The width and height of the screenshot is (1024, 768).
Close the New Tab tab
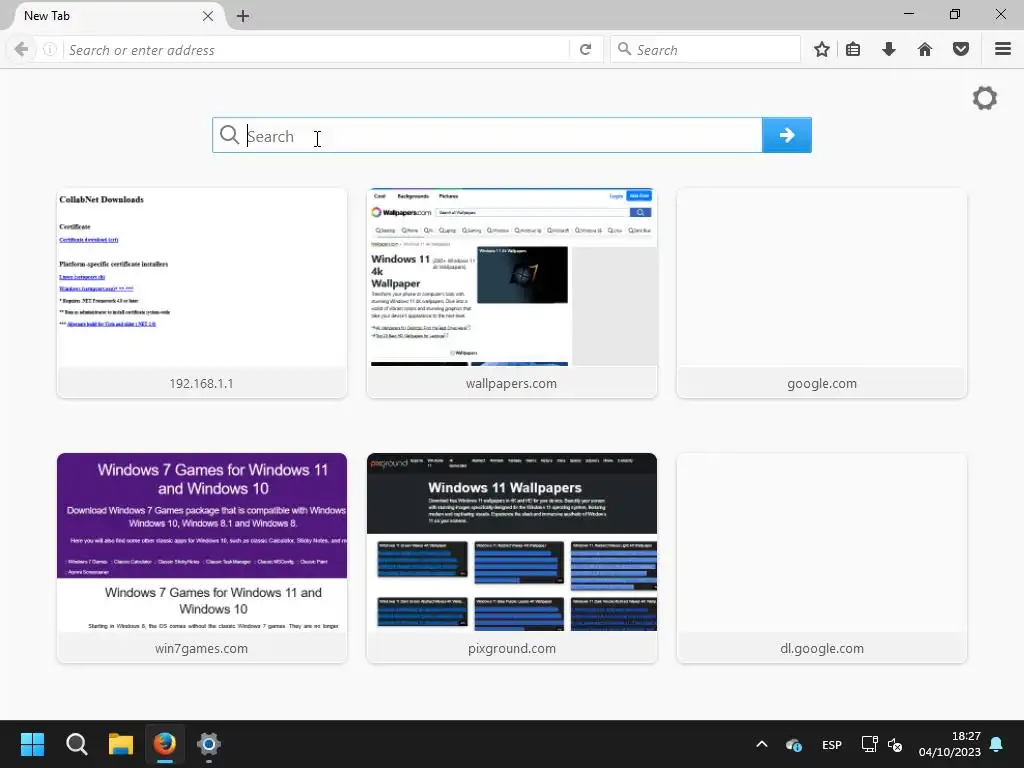click(x=208, y=16)
